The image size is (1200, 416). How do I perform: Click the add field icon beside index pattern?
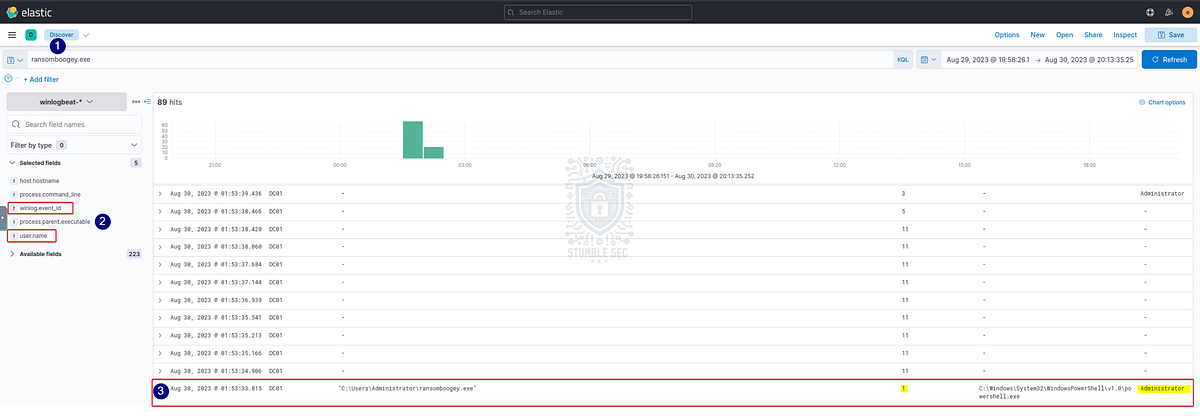(x=148, y=102)
